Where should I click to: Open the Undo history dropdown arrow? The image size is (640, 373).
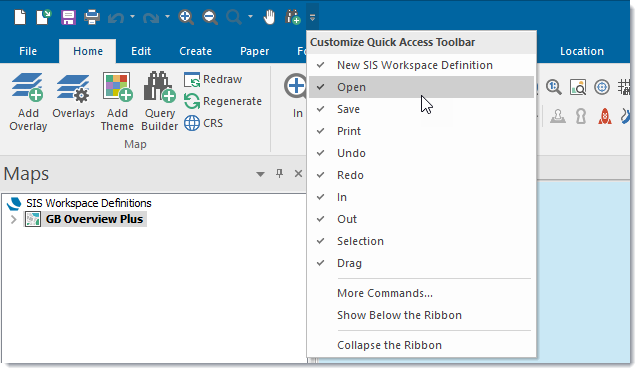(132, 17)
